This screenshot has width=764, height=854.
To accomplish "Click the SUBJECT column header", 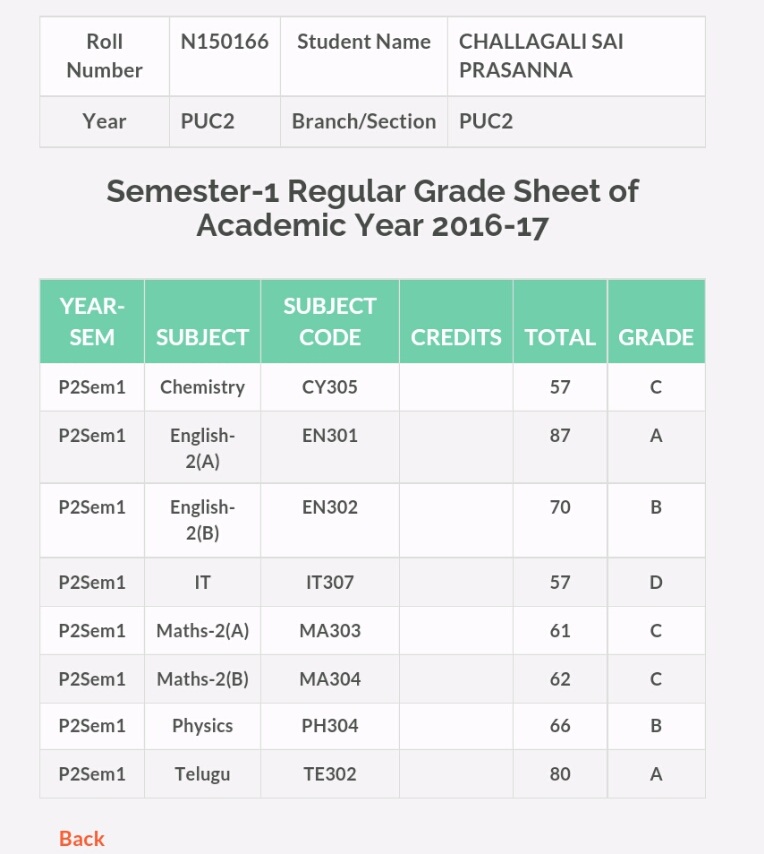I will [x=203, y=321].
